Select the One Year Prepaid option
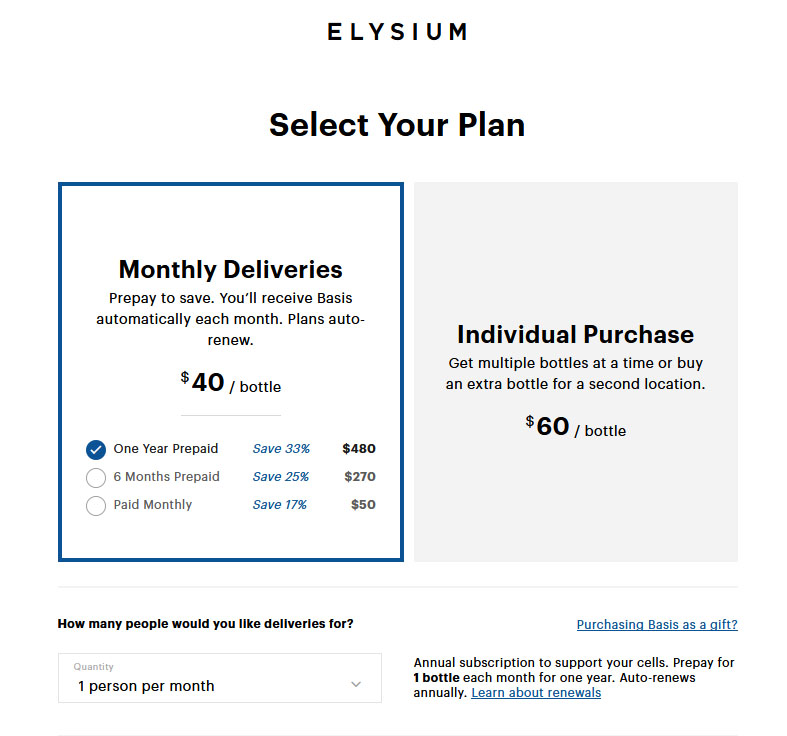Viewport: 787px width, 736px height. click(96, 450)
